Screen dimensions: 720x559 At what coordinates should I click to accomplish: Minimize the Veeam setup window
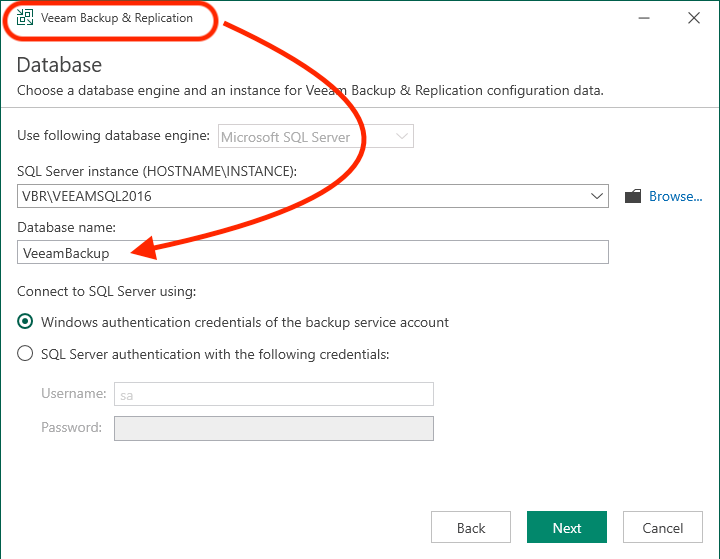click(x=644, y=18)
